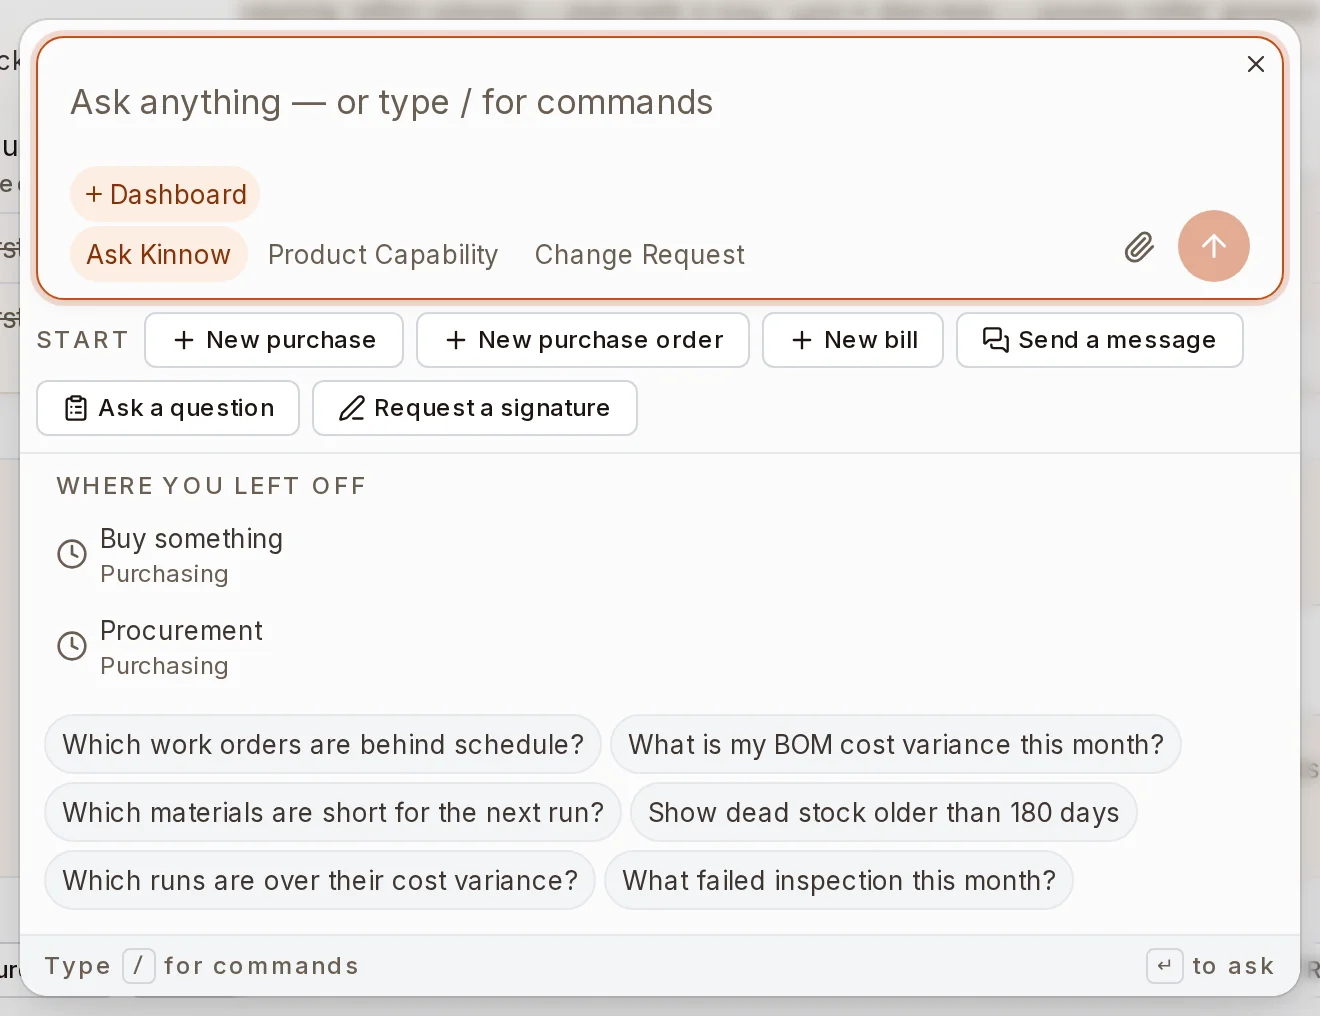Switch to Product Capability mode
Screen dimensions: 1320x1016
pyautogui.click(x=383, y=255)
